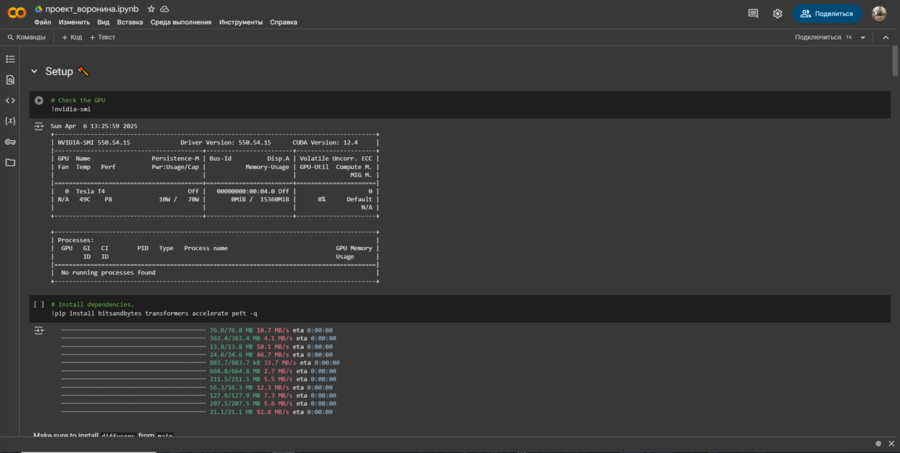The width and height of the screenshot is (900, 453).
Task: Open the find and replace sidebar panel
Action: [x=10, y=79]
